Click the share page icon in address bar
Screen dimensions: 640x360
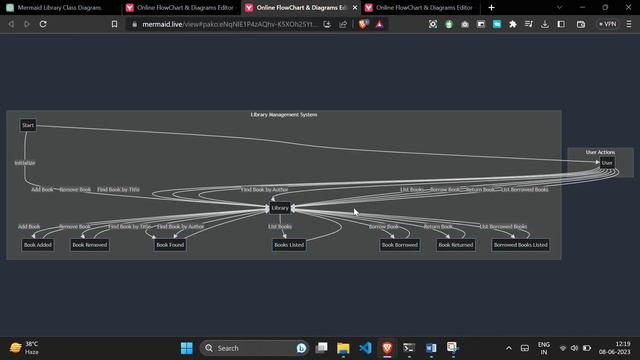coord(343,24)
